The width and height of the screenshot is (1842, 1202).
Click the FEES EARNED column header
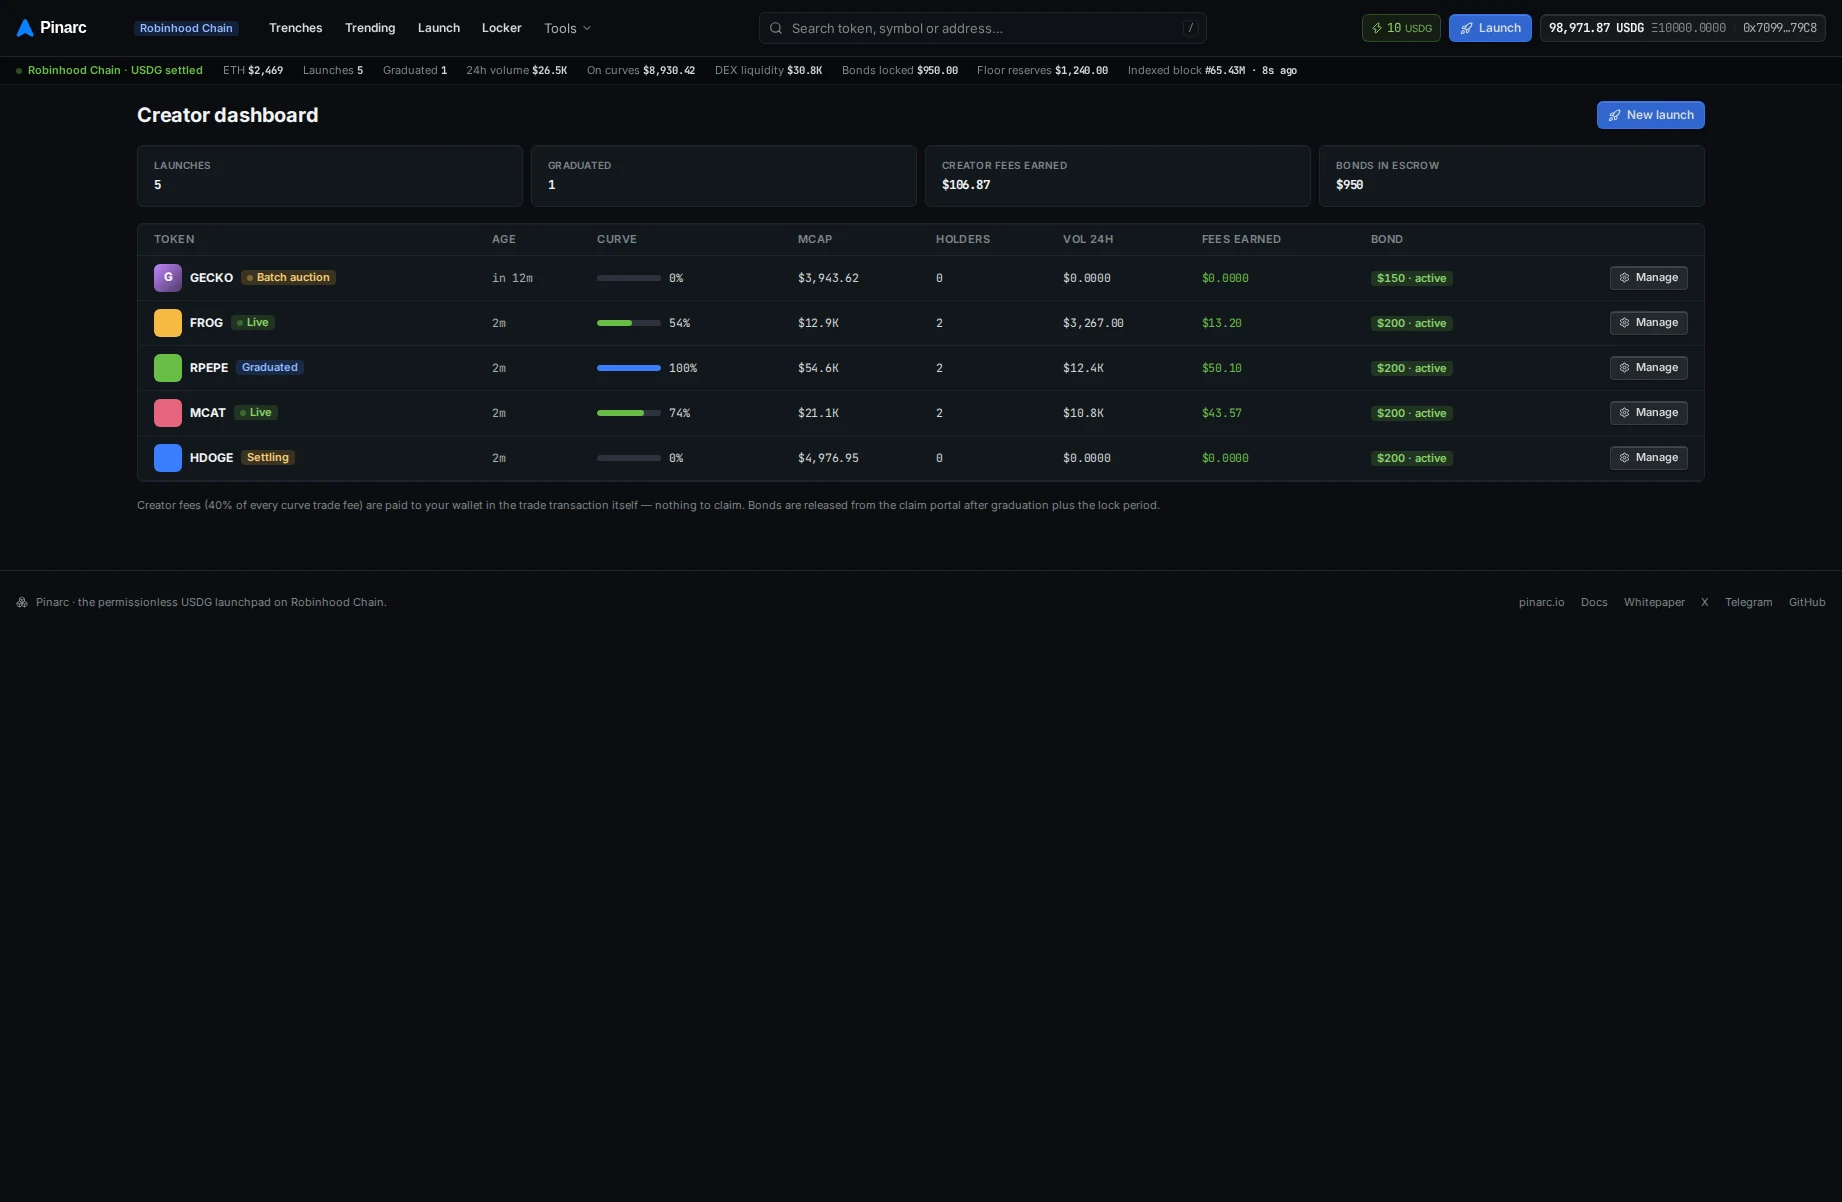(1241, 240)
